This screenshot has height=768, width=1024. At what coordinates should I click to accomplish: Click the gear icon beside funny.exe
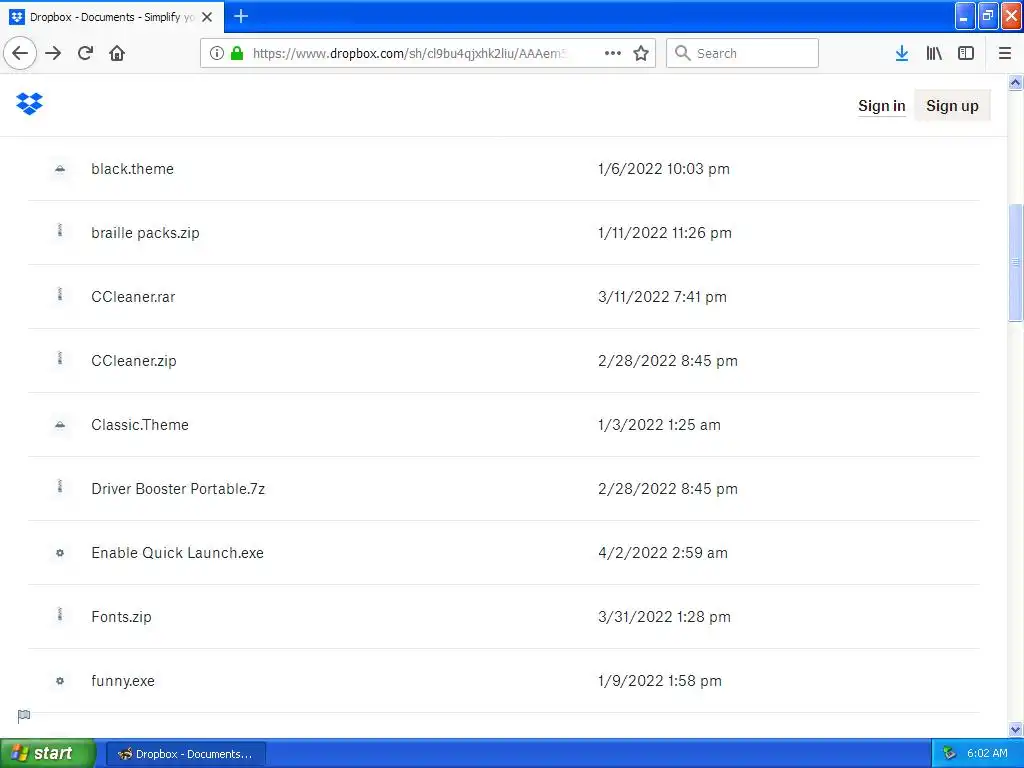pyautogui.click(x=60, y=681)
